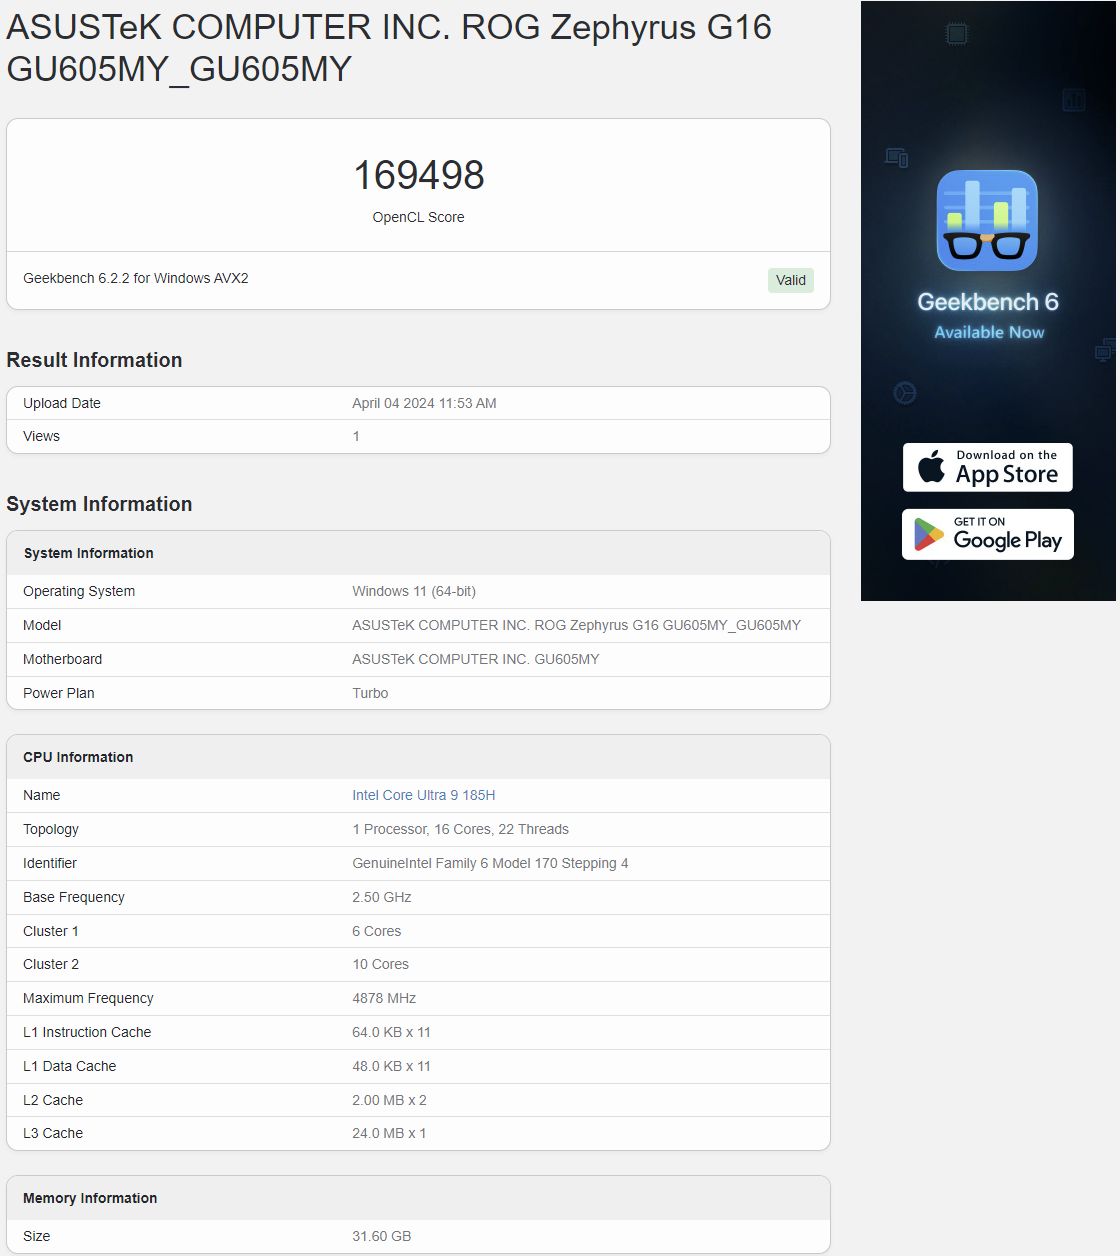
Task: Click the Operating System row label
Action: (x=79, y=591)
